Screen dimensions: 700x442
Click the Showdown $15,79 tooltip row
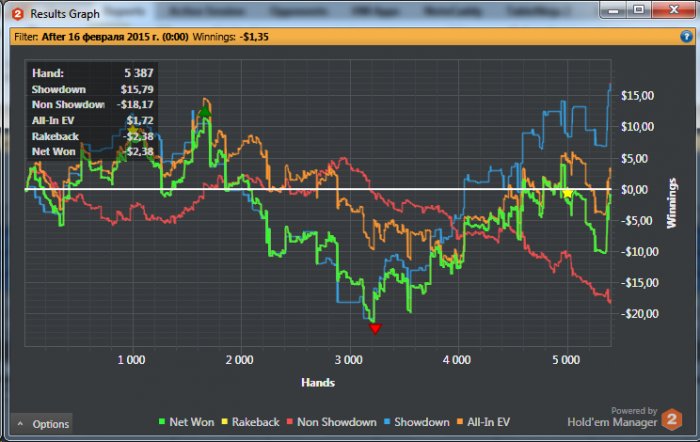(x=92, y=89)
